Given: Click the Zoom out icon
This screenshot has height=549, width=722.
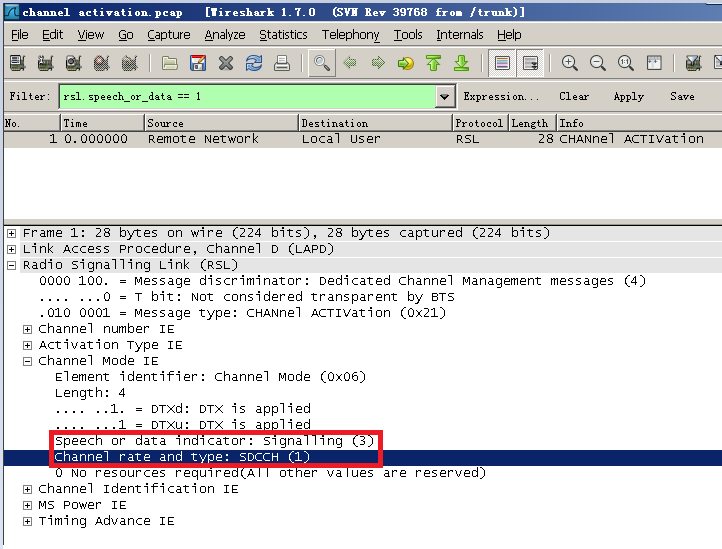Looking at the screenshot, I should click(598, 63).
